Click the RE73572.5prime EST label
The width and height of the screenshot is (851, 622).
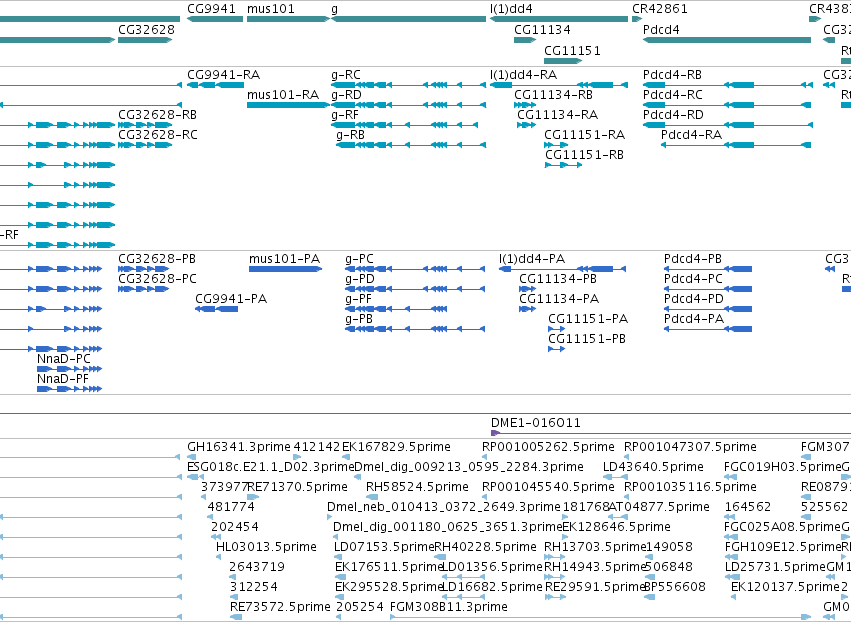280,607
